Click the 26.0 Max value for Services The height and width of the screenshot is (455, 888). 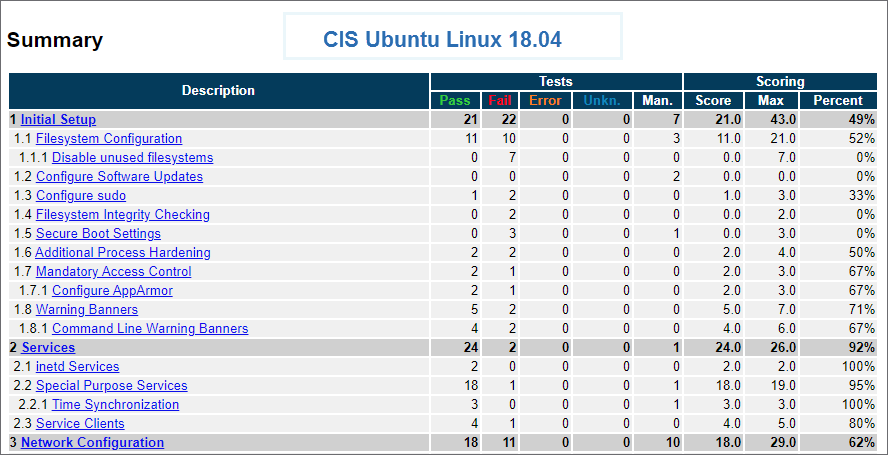coord(783,347)
